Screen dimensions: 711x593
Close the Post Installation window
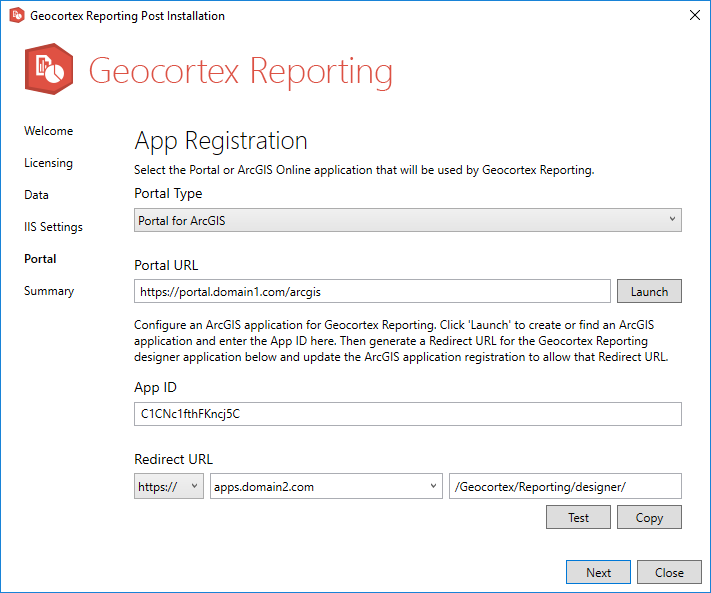click(x=694, y=15)
